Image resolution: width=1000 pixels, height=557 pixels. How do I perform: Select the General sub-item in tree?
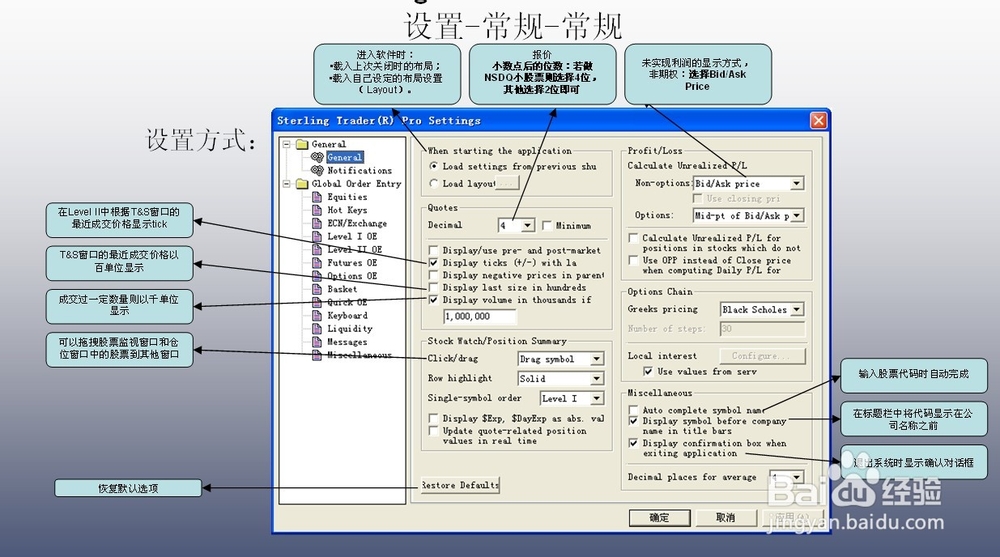[x=344, y=158]
